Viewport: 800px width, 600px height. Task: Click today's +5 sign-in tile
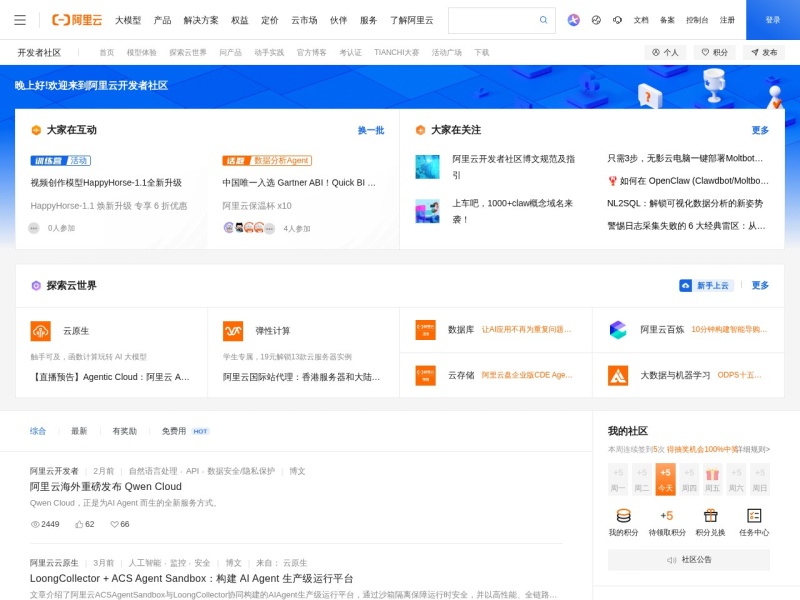pyautogui.click(x=665, y=479)
